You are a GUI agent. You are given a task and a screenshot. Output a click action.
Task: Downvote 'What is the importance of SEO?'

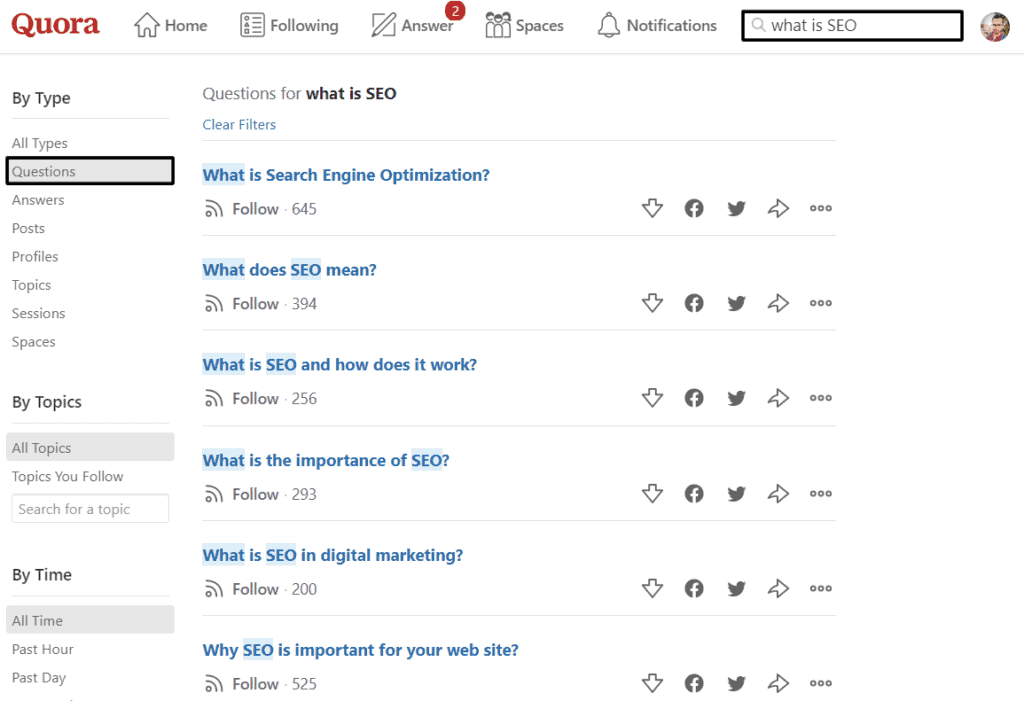click(652, 493)
